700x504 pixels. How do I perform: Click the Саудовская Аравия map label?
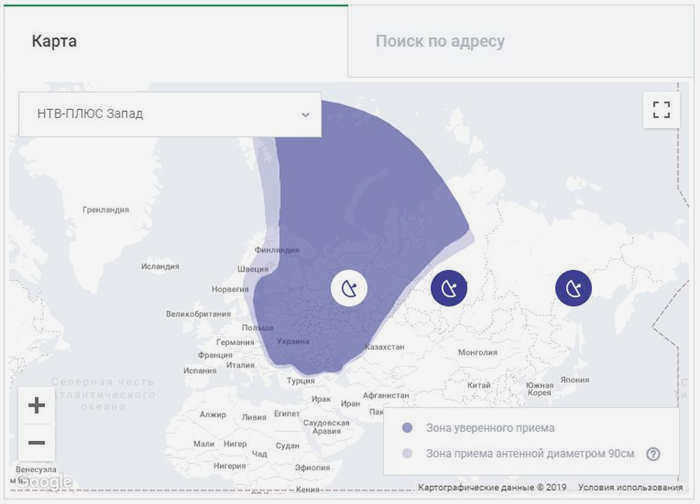pos(326,426)
